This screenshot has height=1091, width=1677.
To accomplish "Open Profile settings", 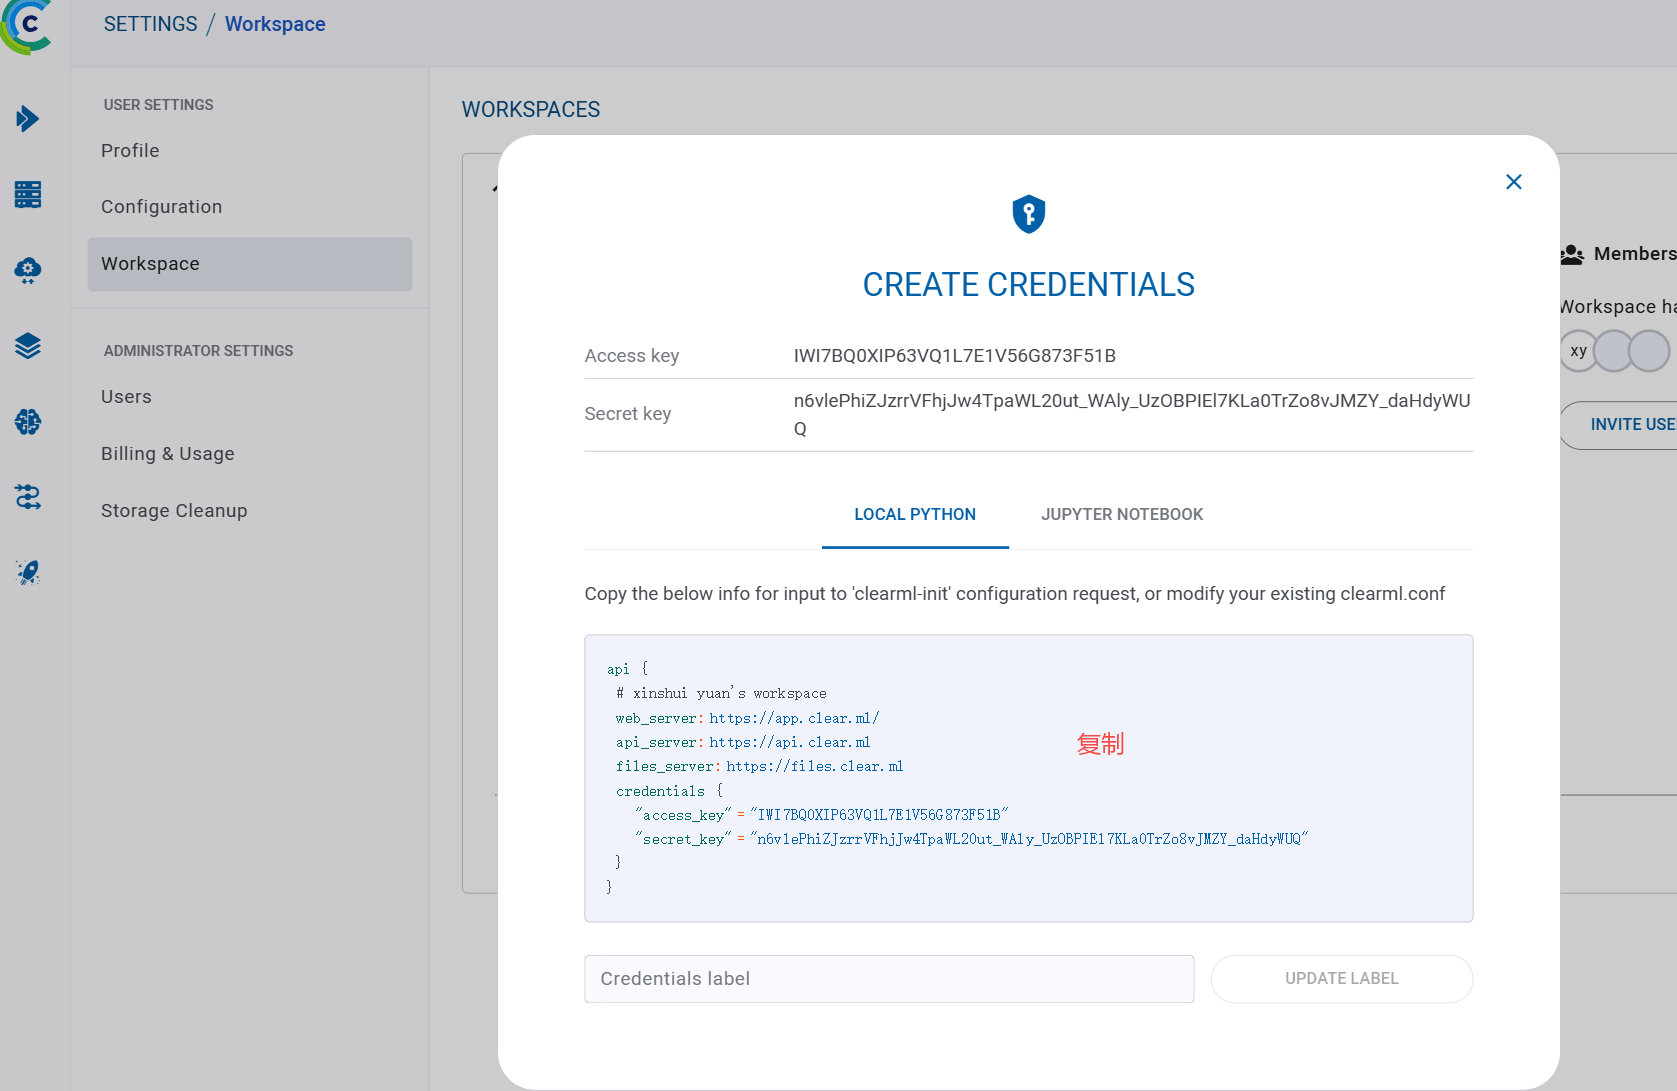I will (x=130, y=151).
